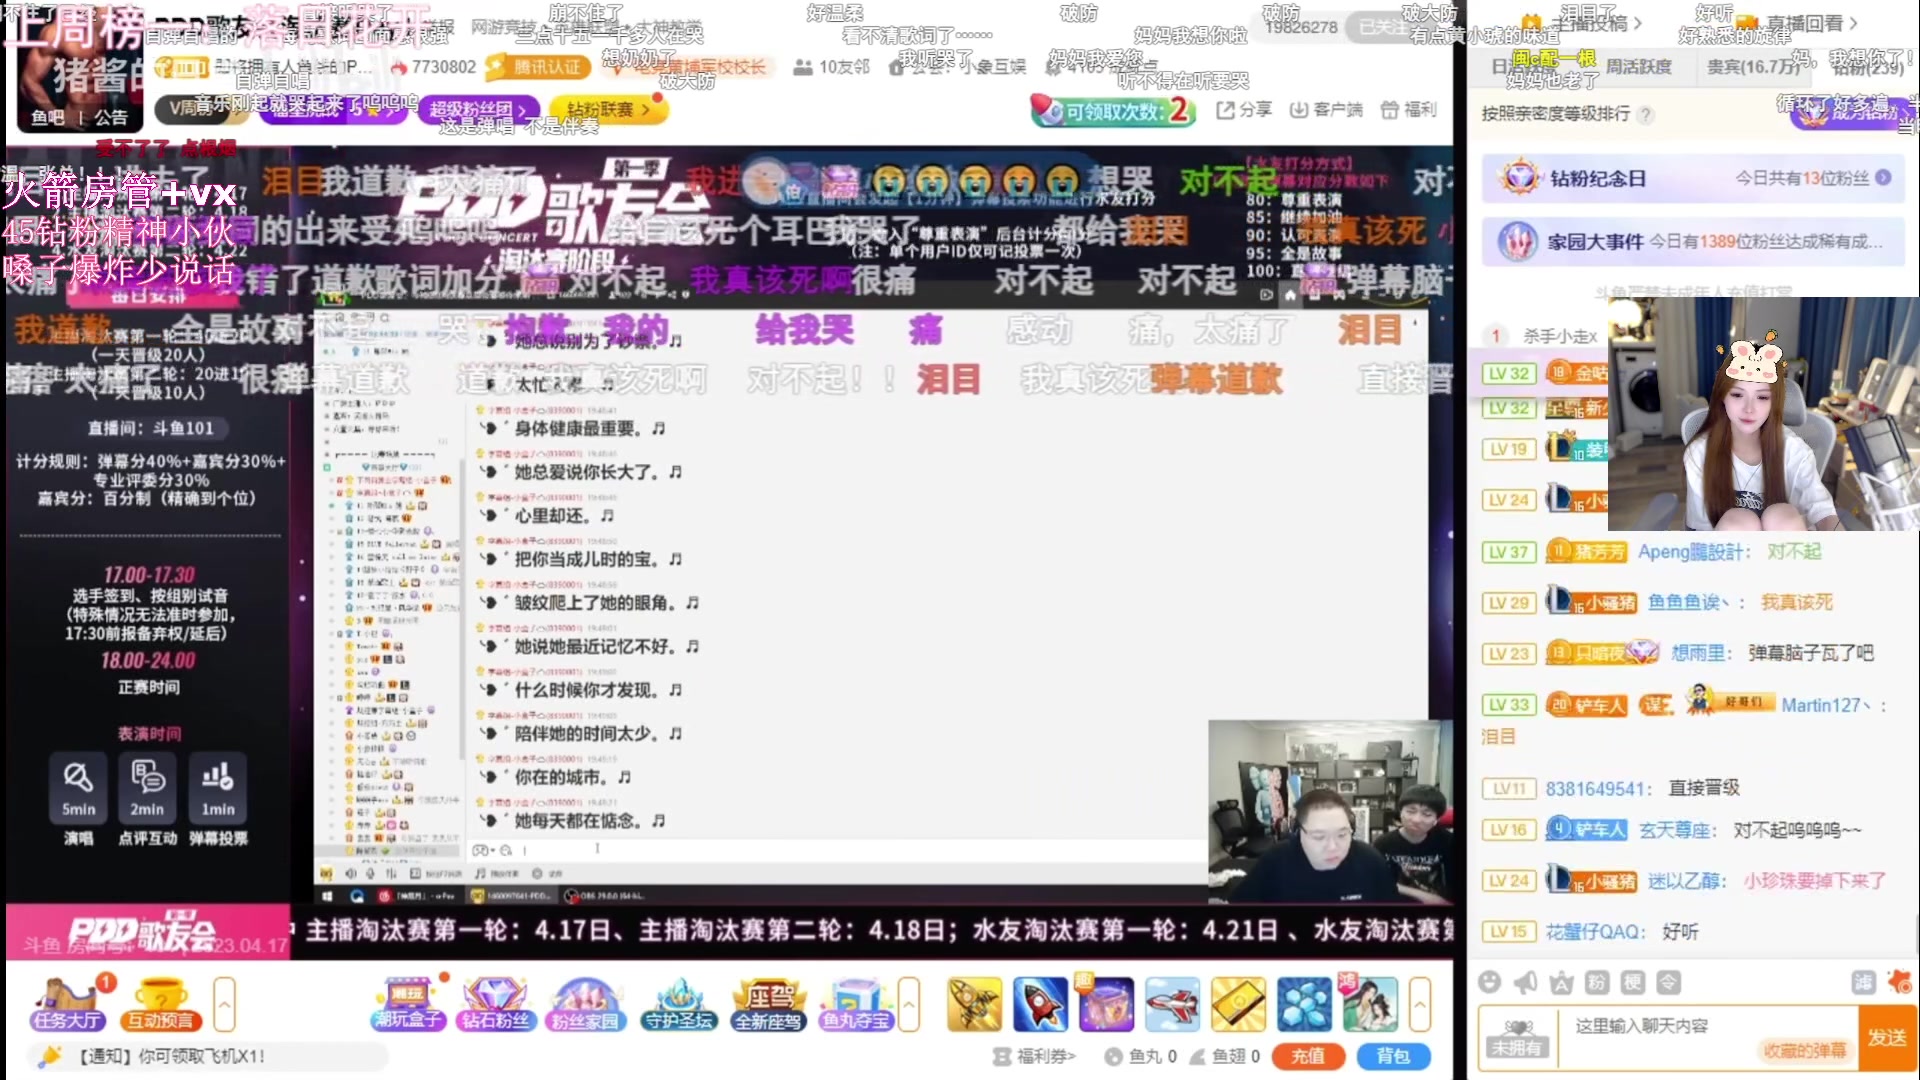Click the 可领取次数 claim button
1920x1080 pixels.
(x=1113, y=110)
